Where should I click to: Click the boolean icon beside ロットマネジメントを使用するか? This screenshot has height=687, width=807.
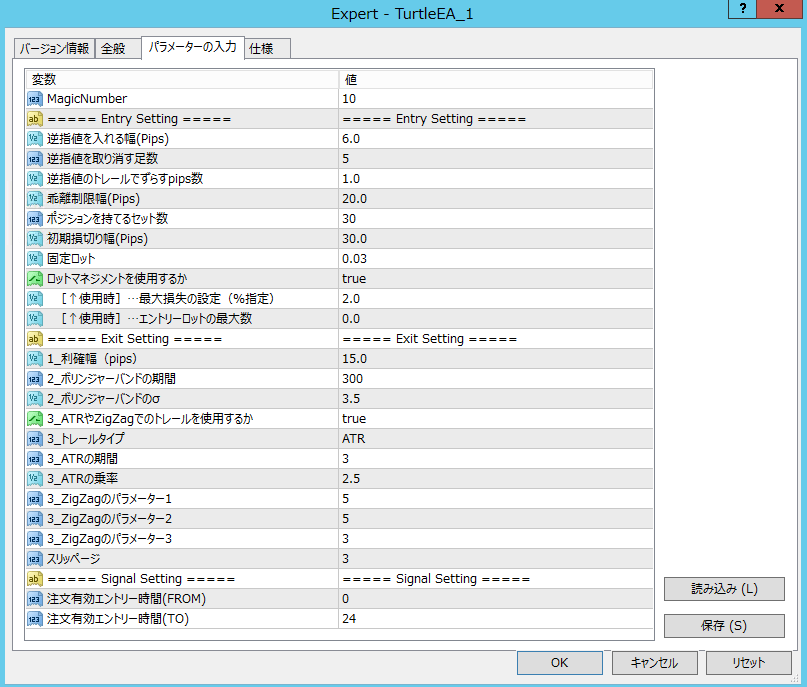[x=34, y=279]
